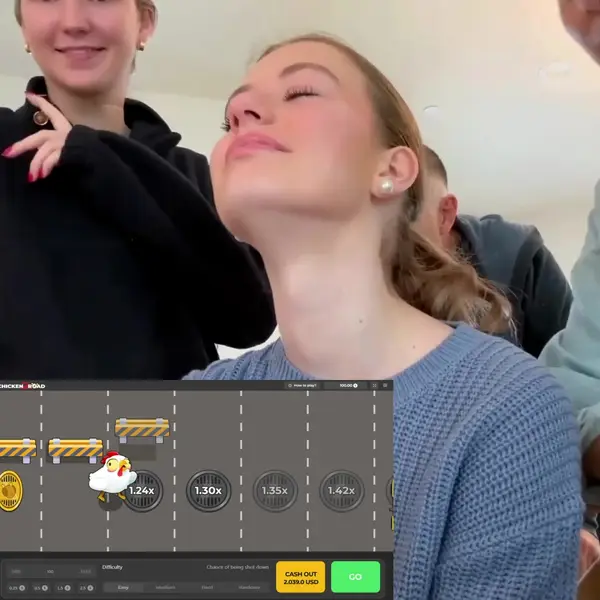The height and width of the screenshot is (600, 600).
Task: Set Medium difficulty
Action: 165,587
